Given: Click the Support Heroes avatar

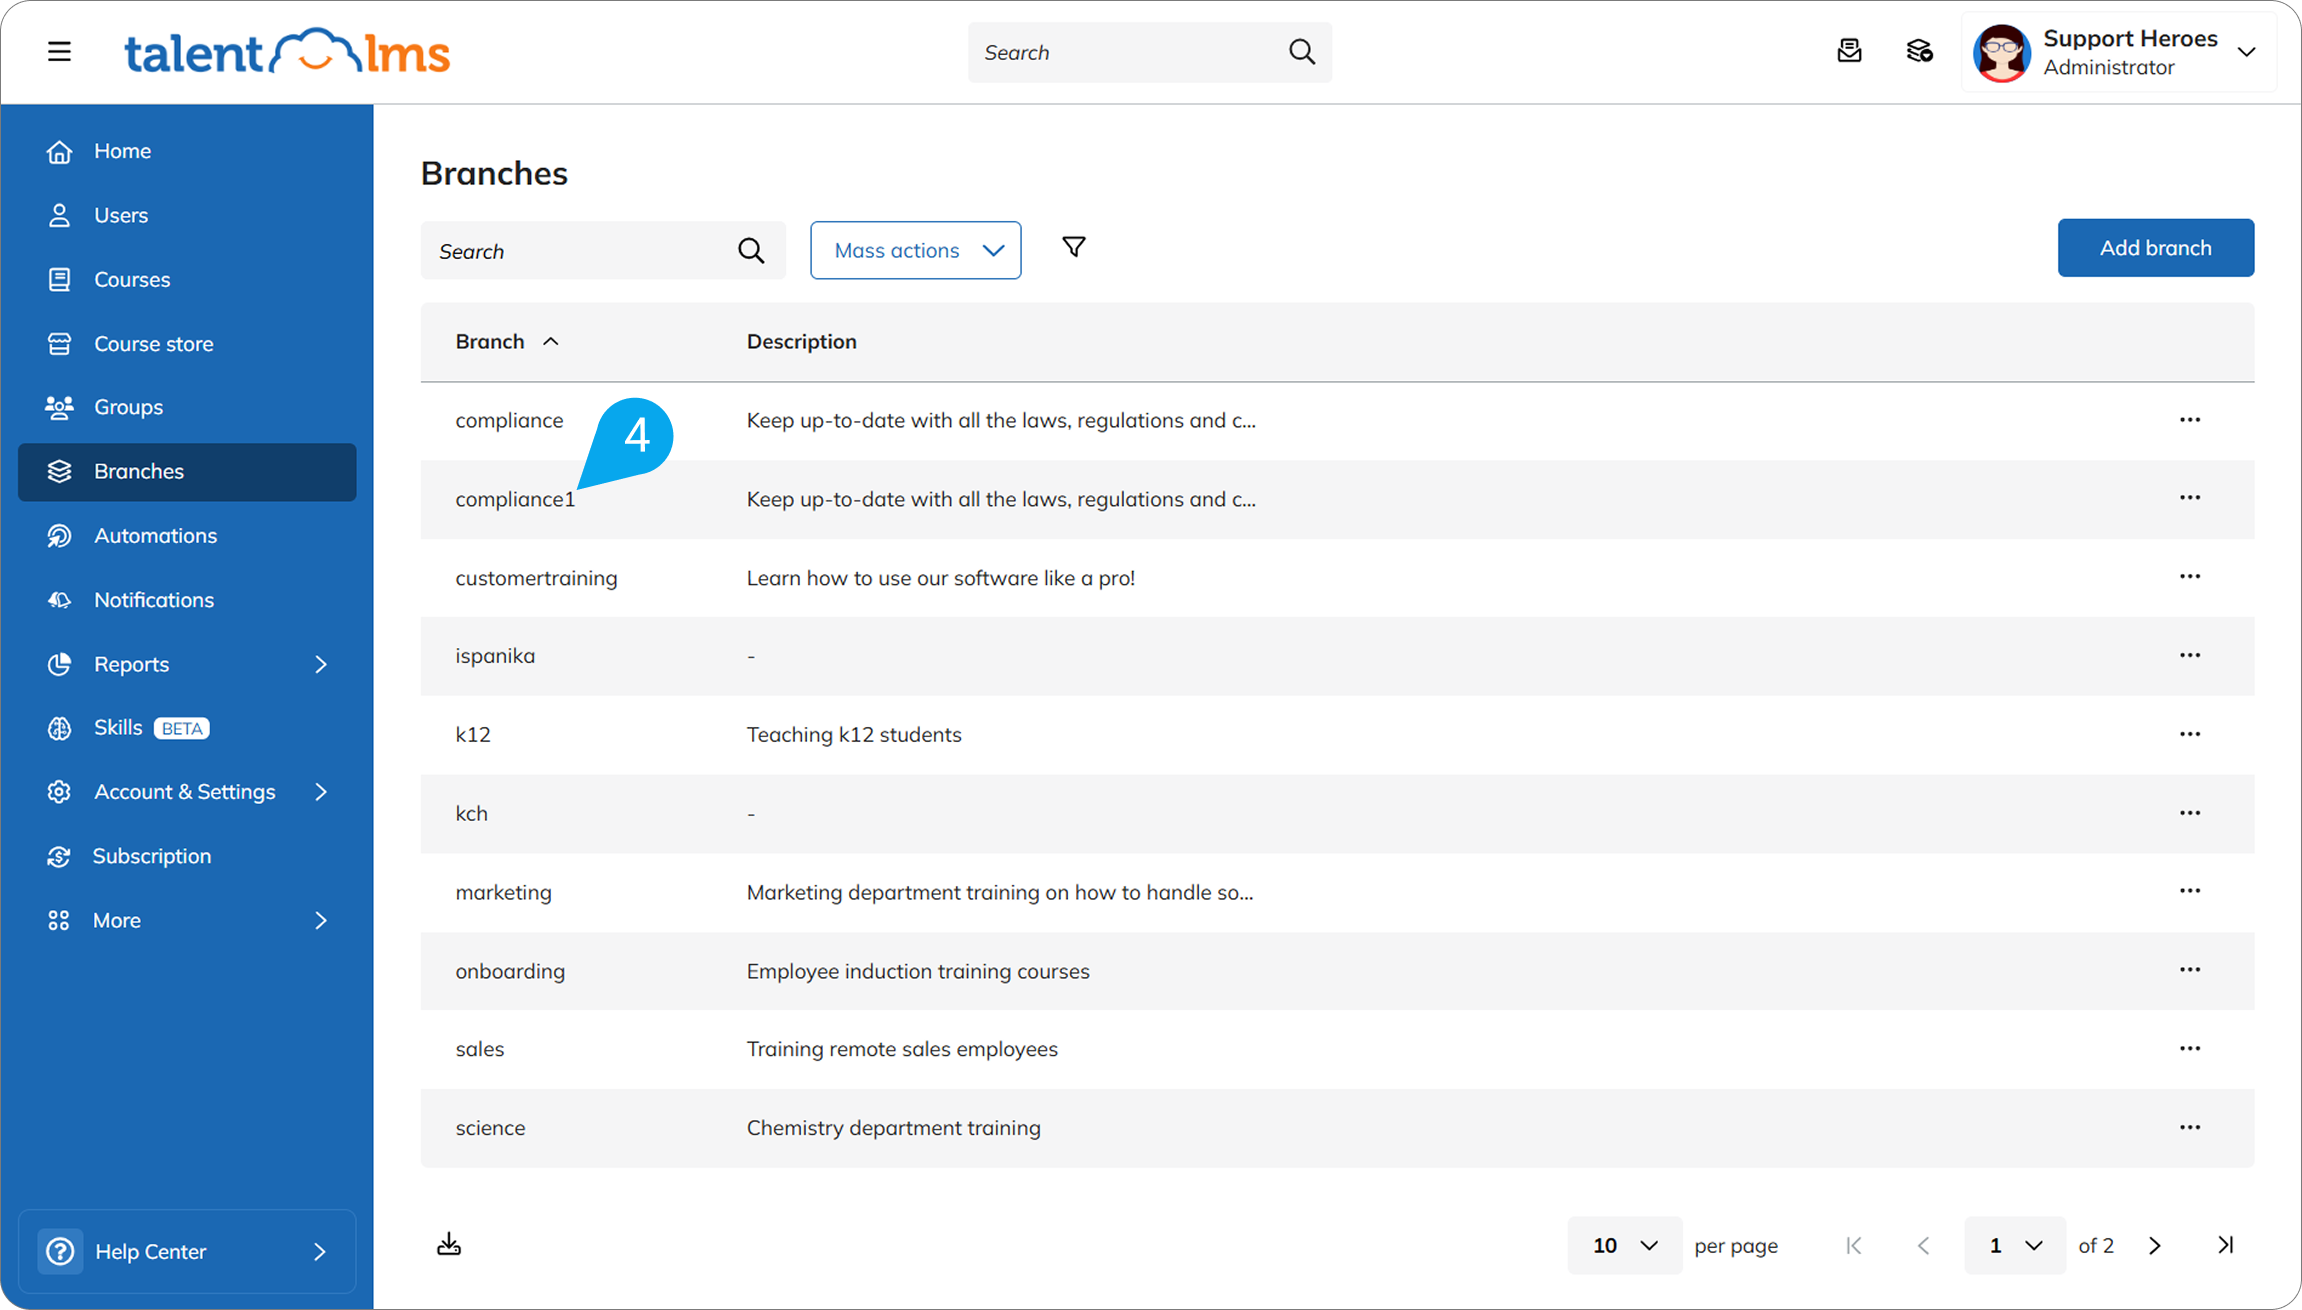Looking at the screenshot, I should coord(2001,52).
